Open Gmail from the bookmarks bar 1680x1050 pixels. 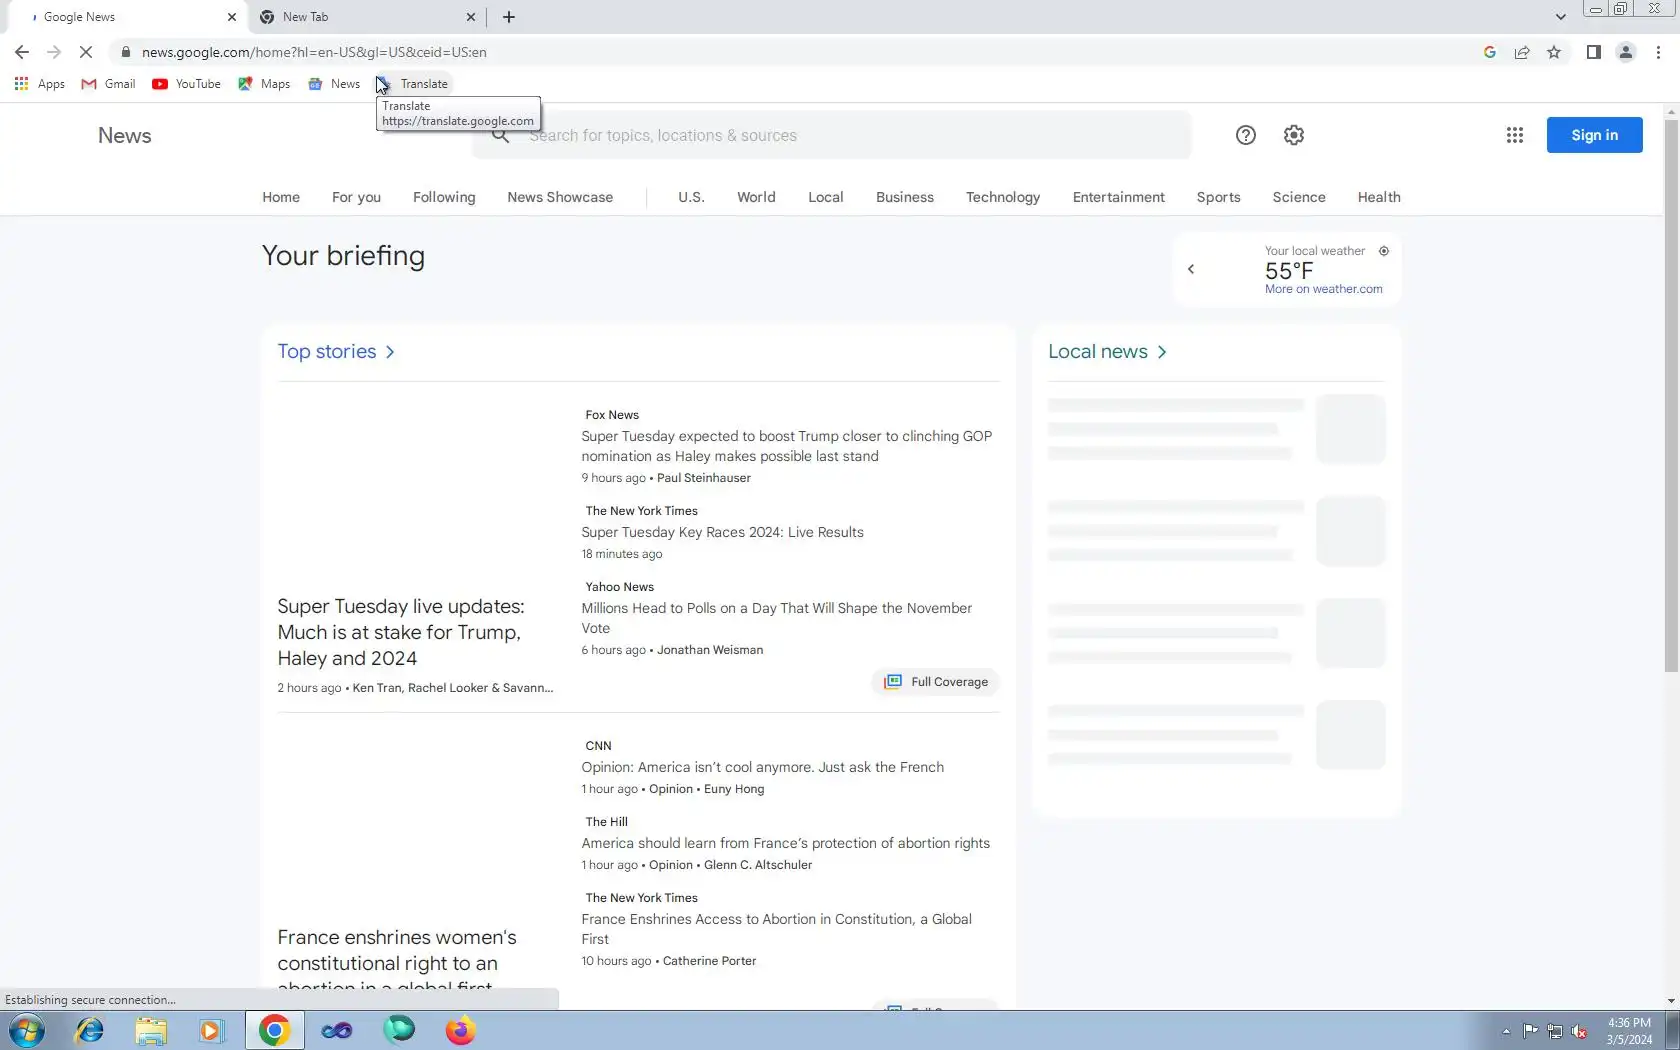[x=108, y=84]
